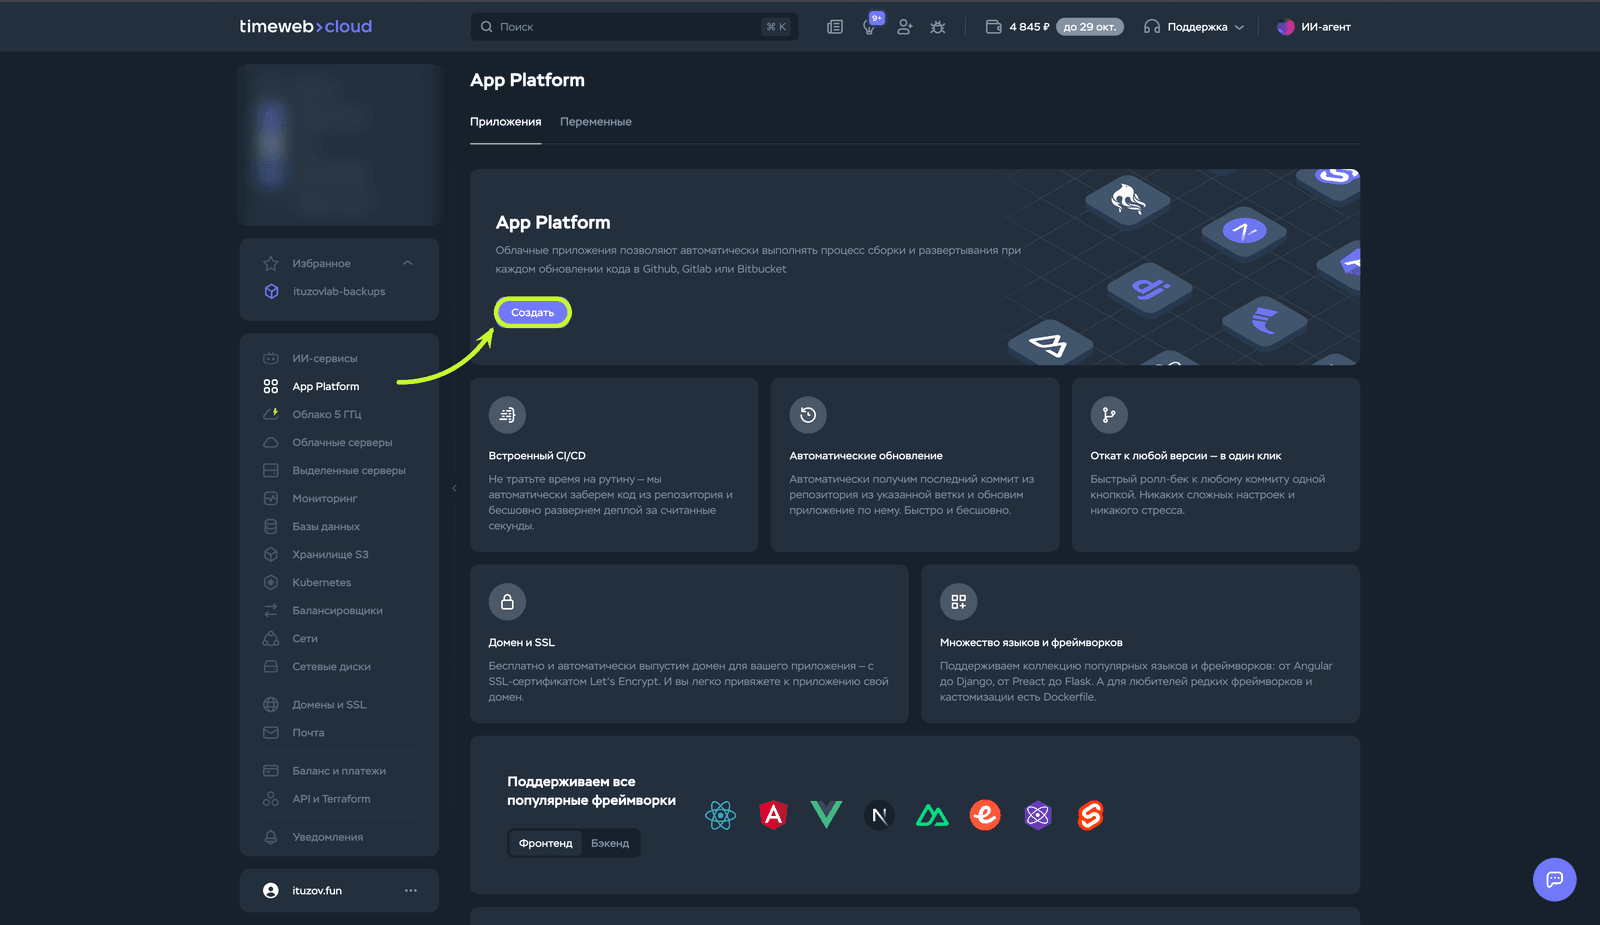
Task: Click the Kubernetes sidebar icon
Action: point(271,582)
